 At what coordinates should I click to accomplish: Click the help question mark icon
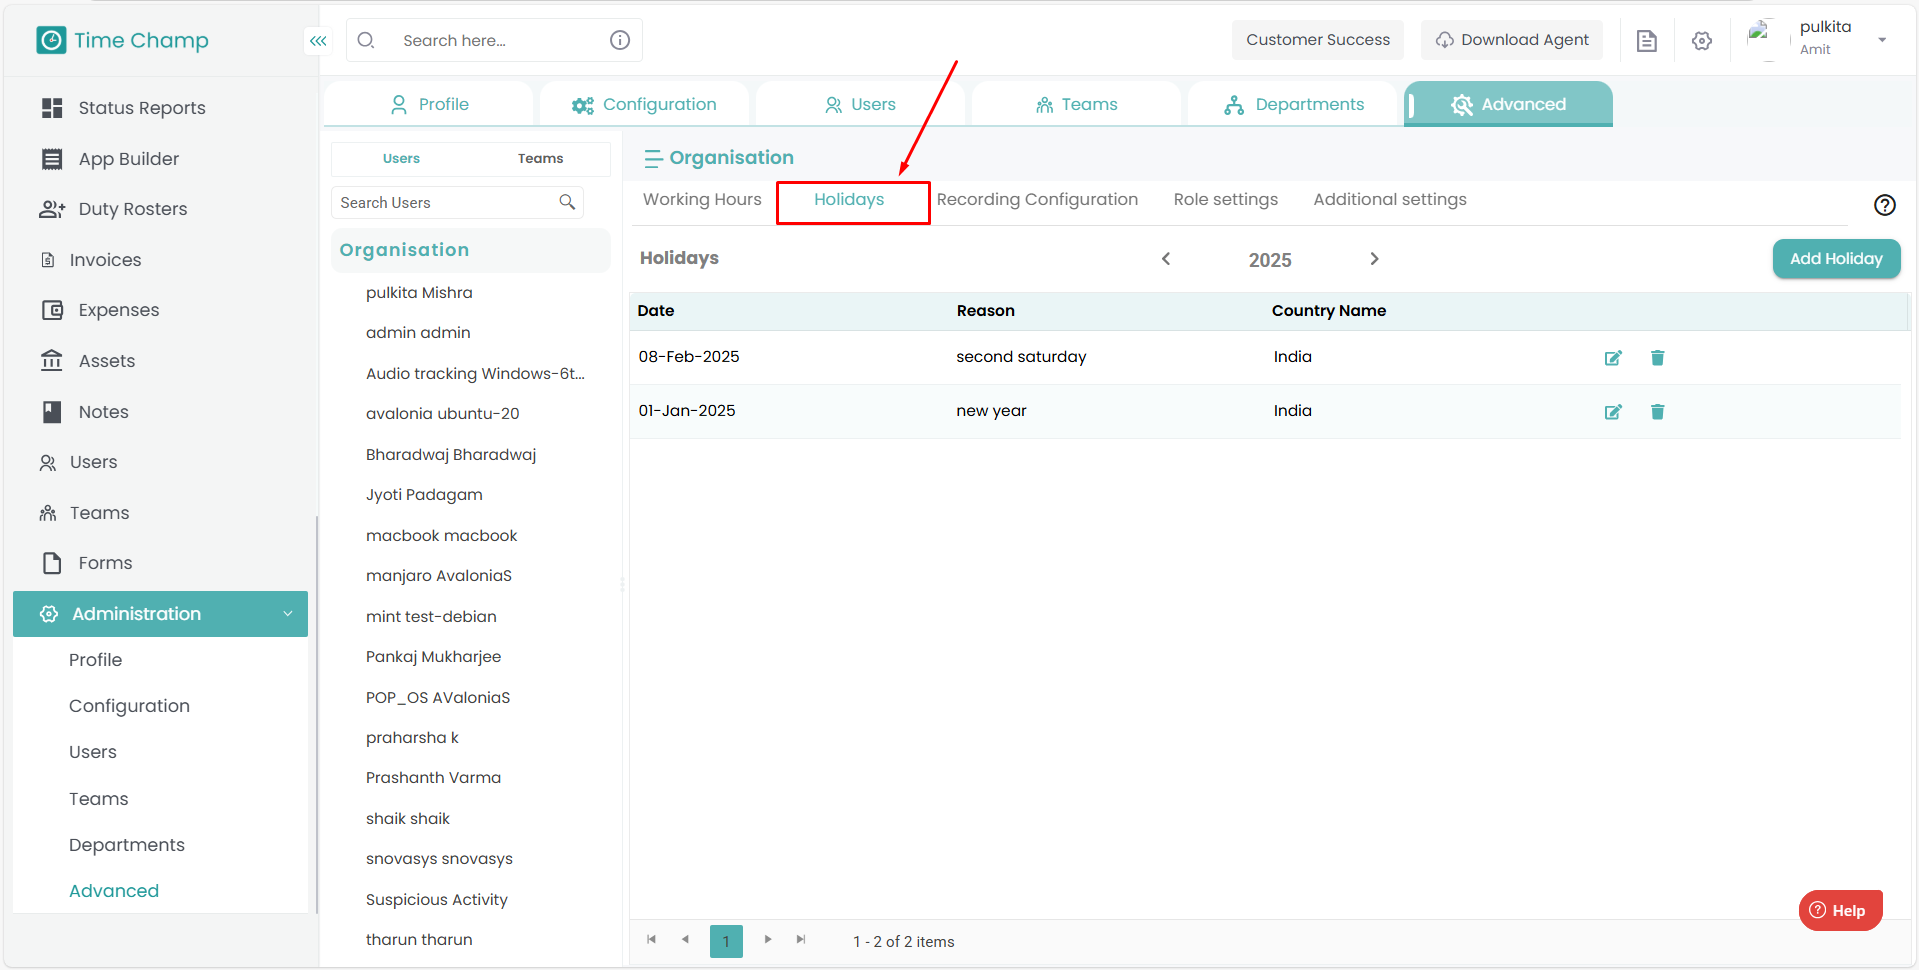tap(1884, 205)
